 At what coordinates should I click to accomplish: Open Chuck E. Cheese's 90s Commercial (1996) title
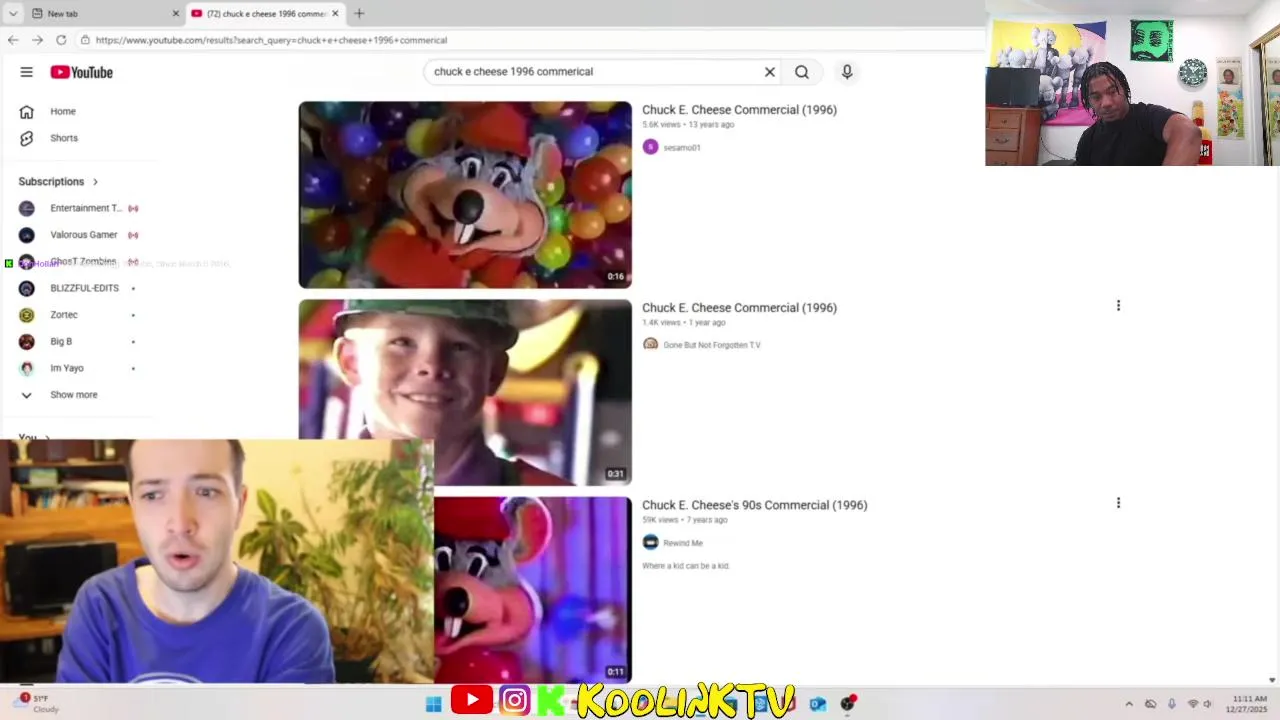(x=754, y=505)
